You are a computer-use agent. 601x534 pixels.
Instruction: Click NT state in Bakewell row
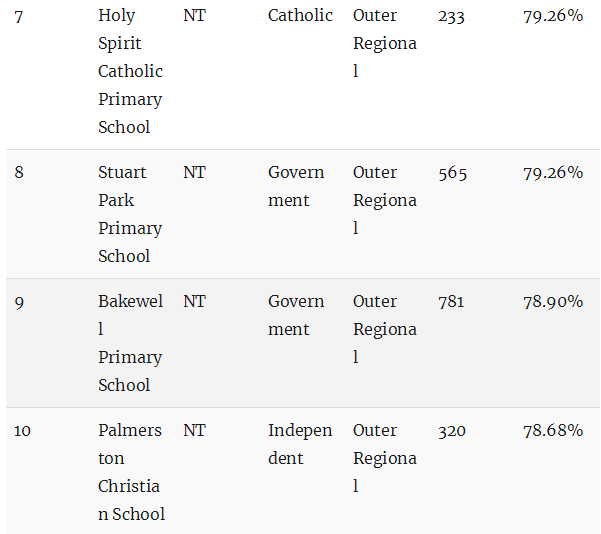tap(194, 301)
